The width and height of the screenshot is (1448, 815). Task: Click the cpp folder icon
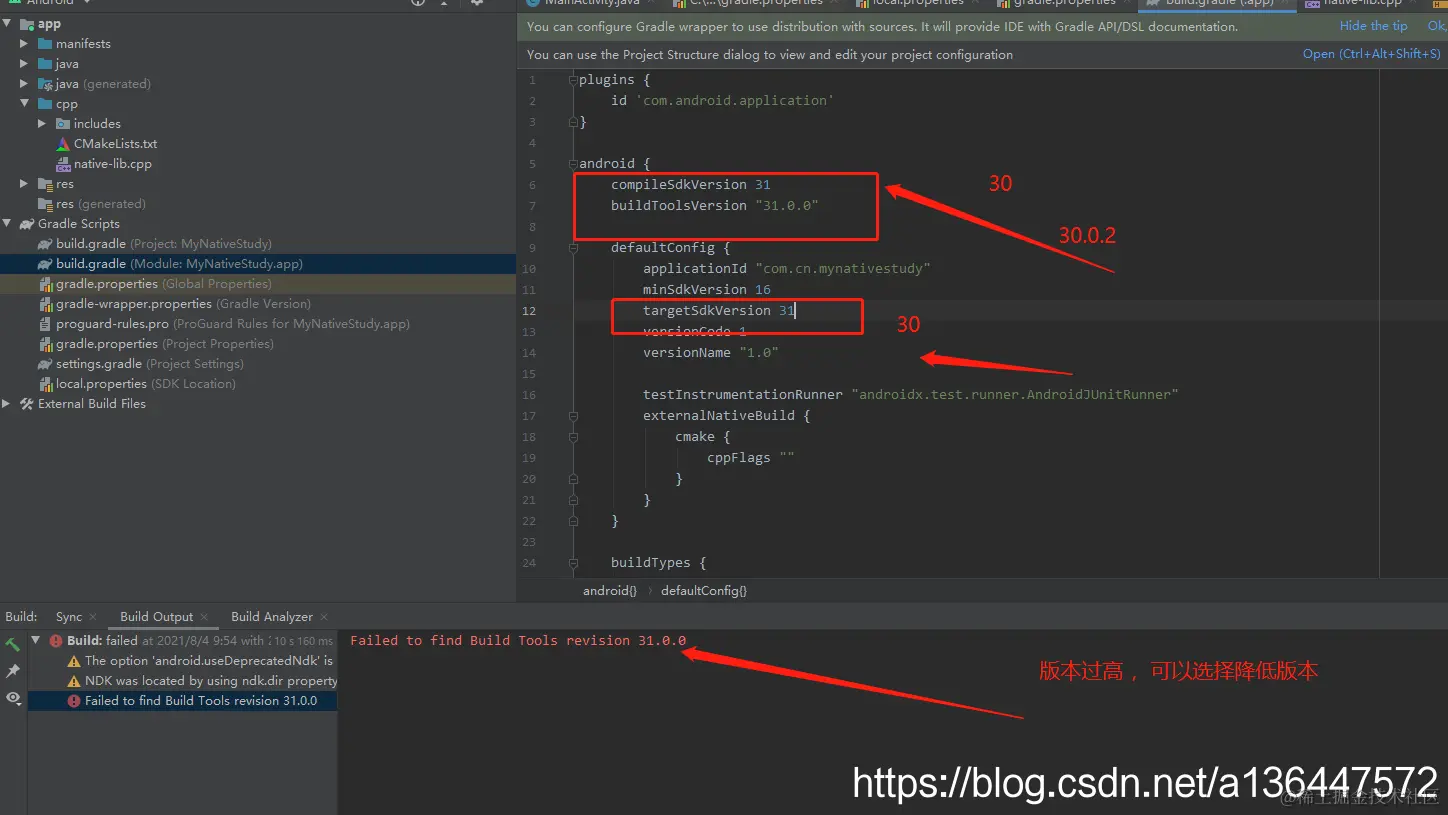[x=45, y=104]
